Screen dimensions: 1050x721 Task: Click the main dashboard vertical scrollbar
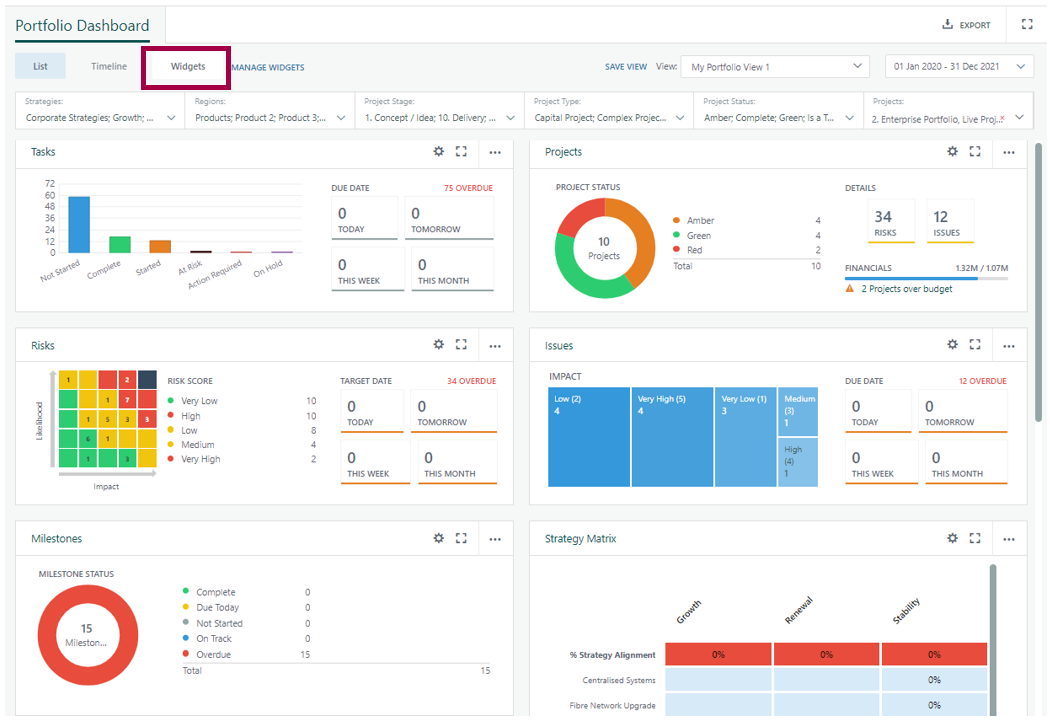coord(1039,281)
